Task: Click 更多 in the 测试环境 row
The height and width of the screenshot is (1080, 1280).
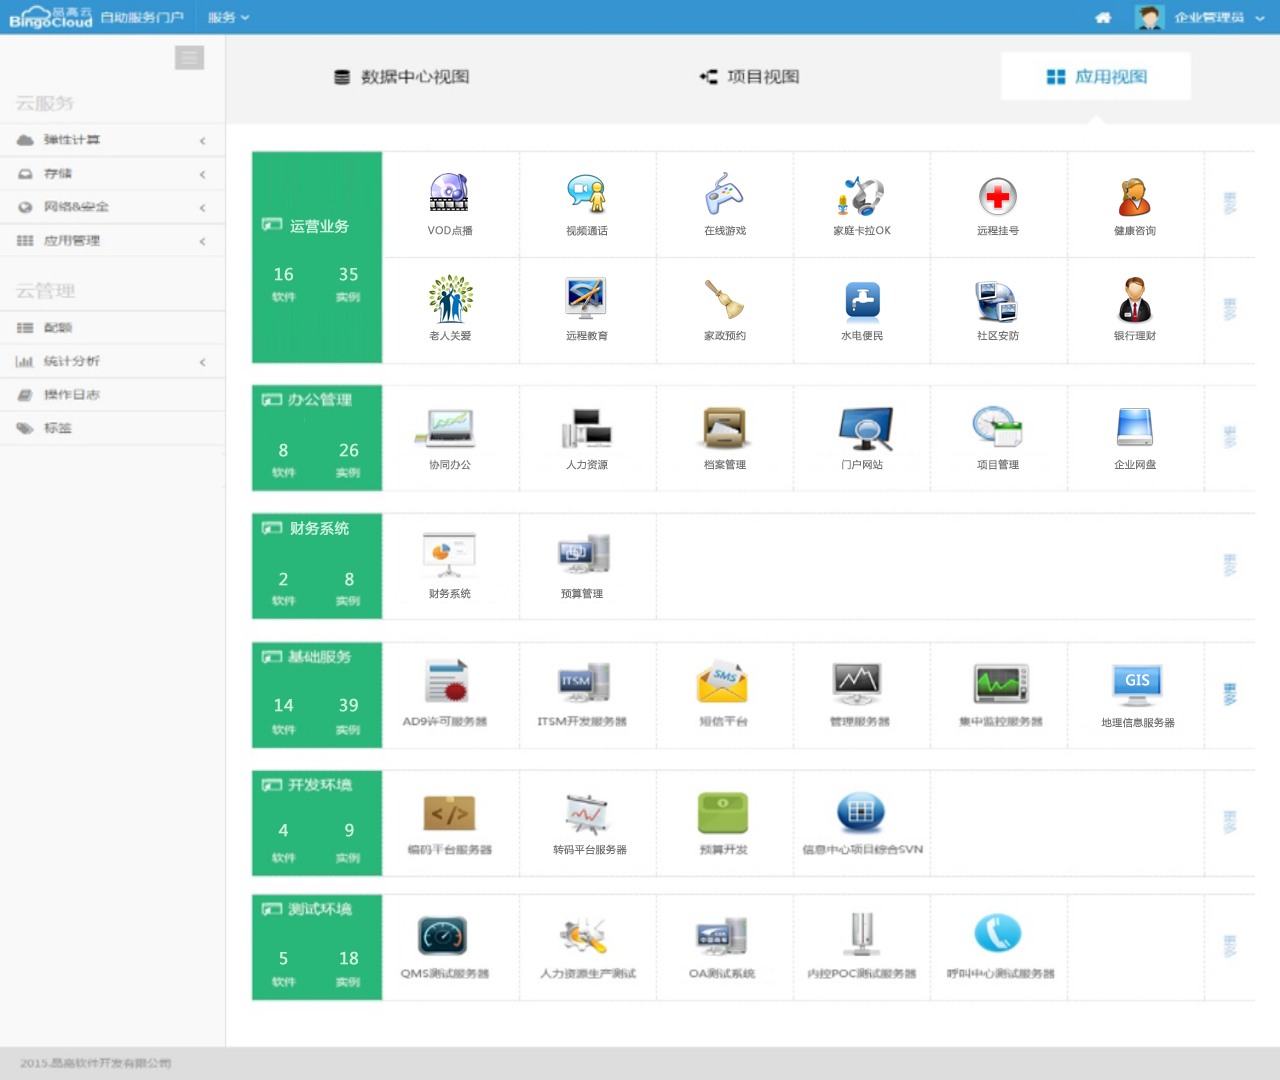Action: pyautogui.click(x=1230, y=946)
